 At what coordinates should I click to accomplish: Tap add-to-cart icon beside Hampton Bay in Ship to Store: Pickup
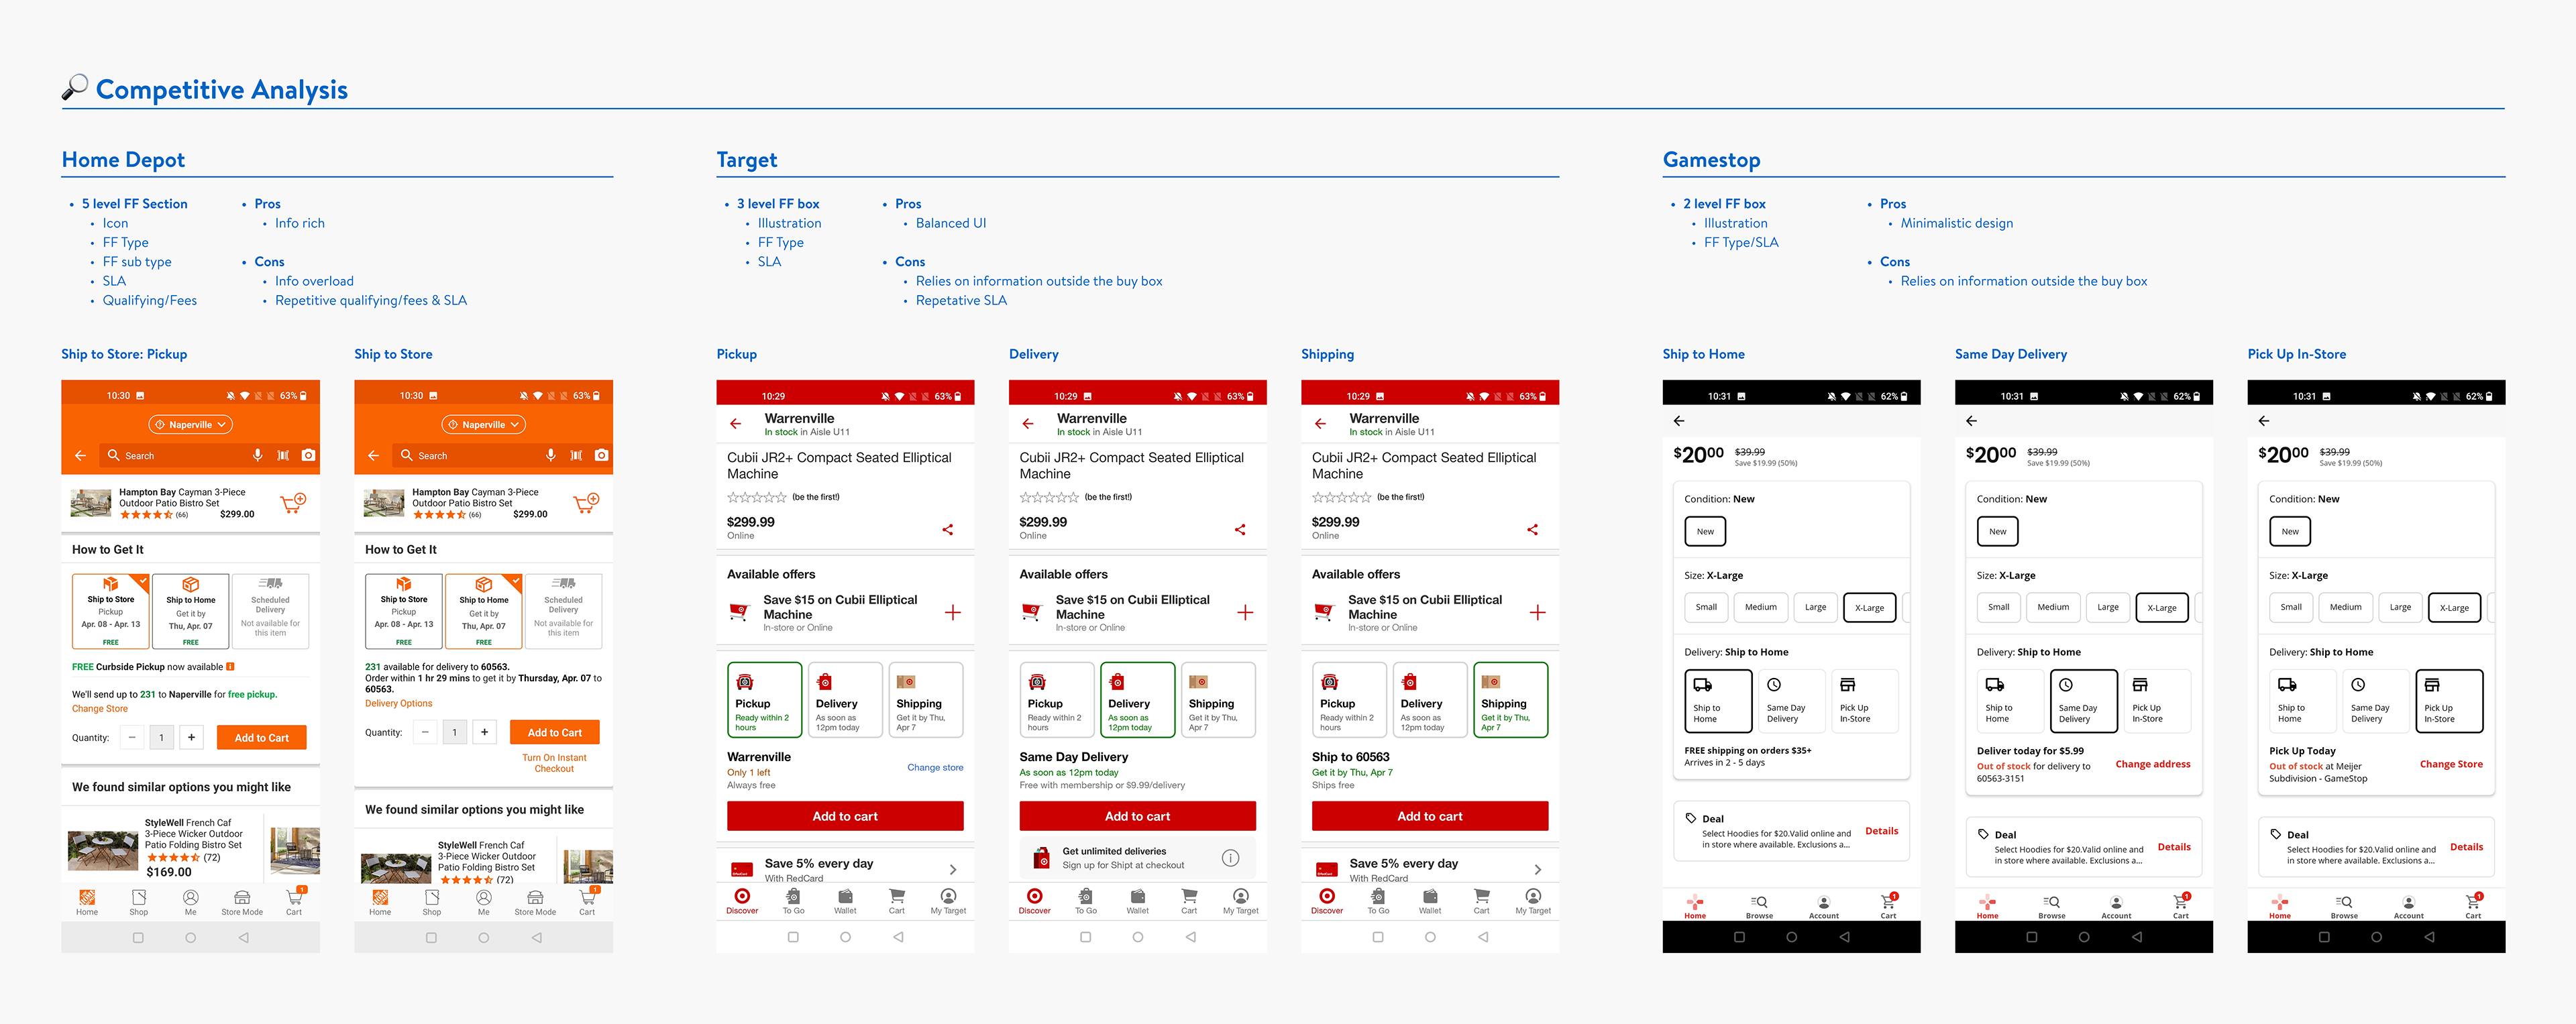click(x=293, y=503)
